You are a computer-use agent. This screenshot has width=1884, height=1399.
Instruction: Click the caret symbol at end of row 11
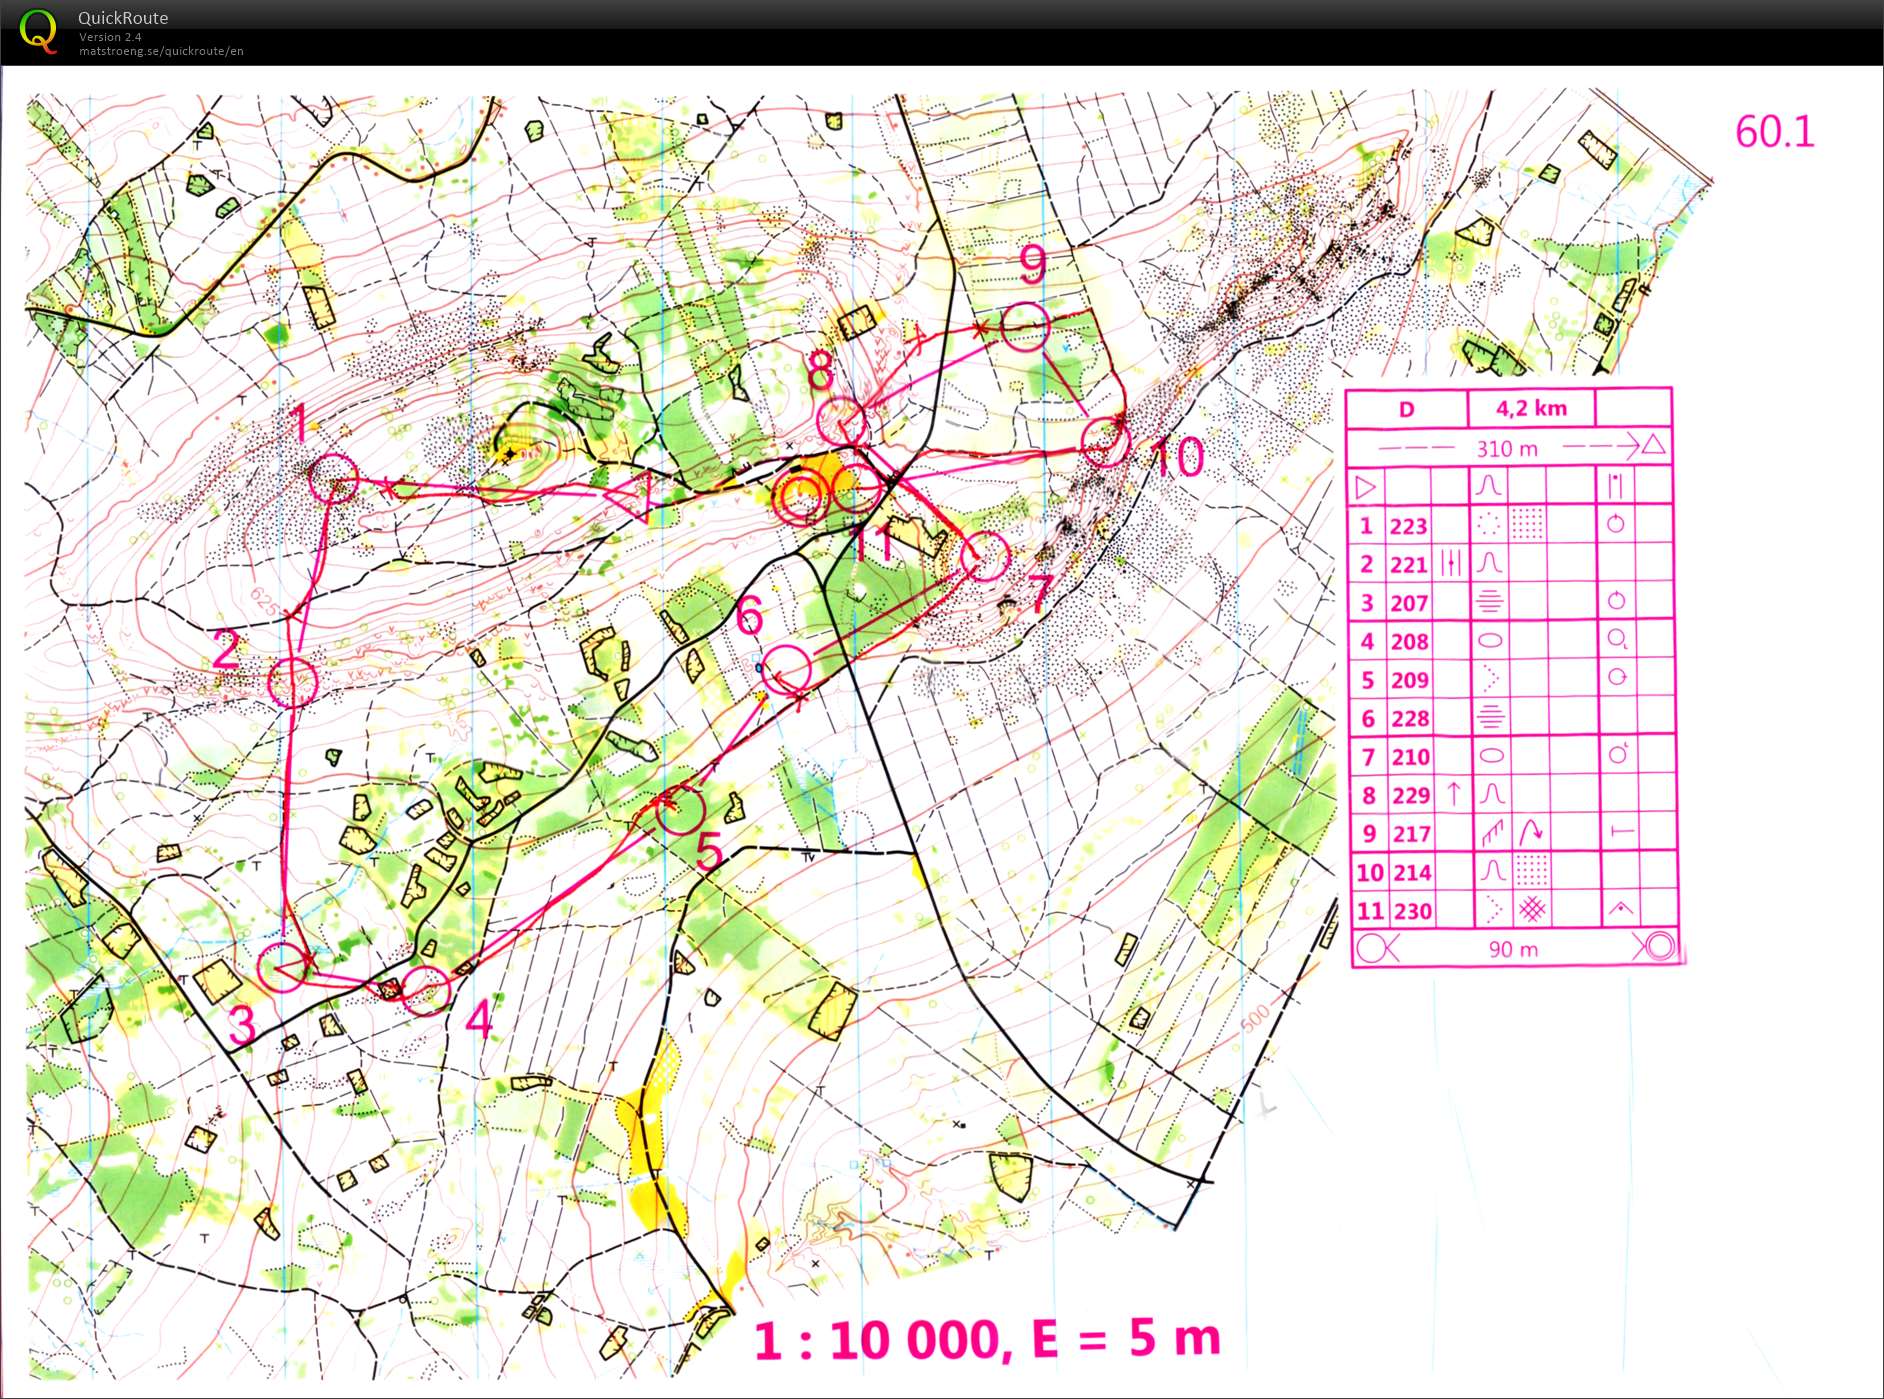(1621, 909)
